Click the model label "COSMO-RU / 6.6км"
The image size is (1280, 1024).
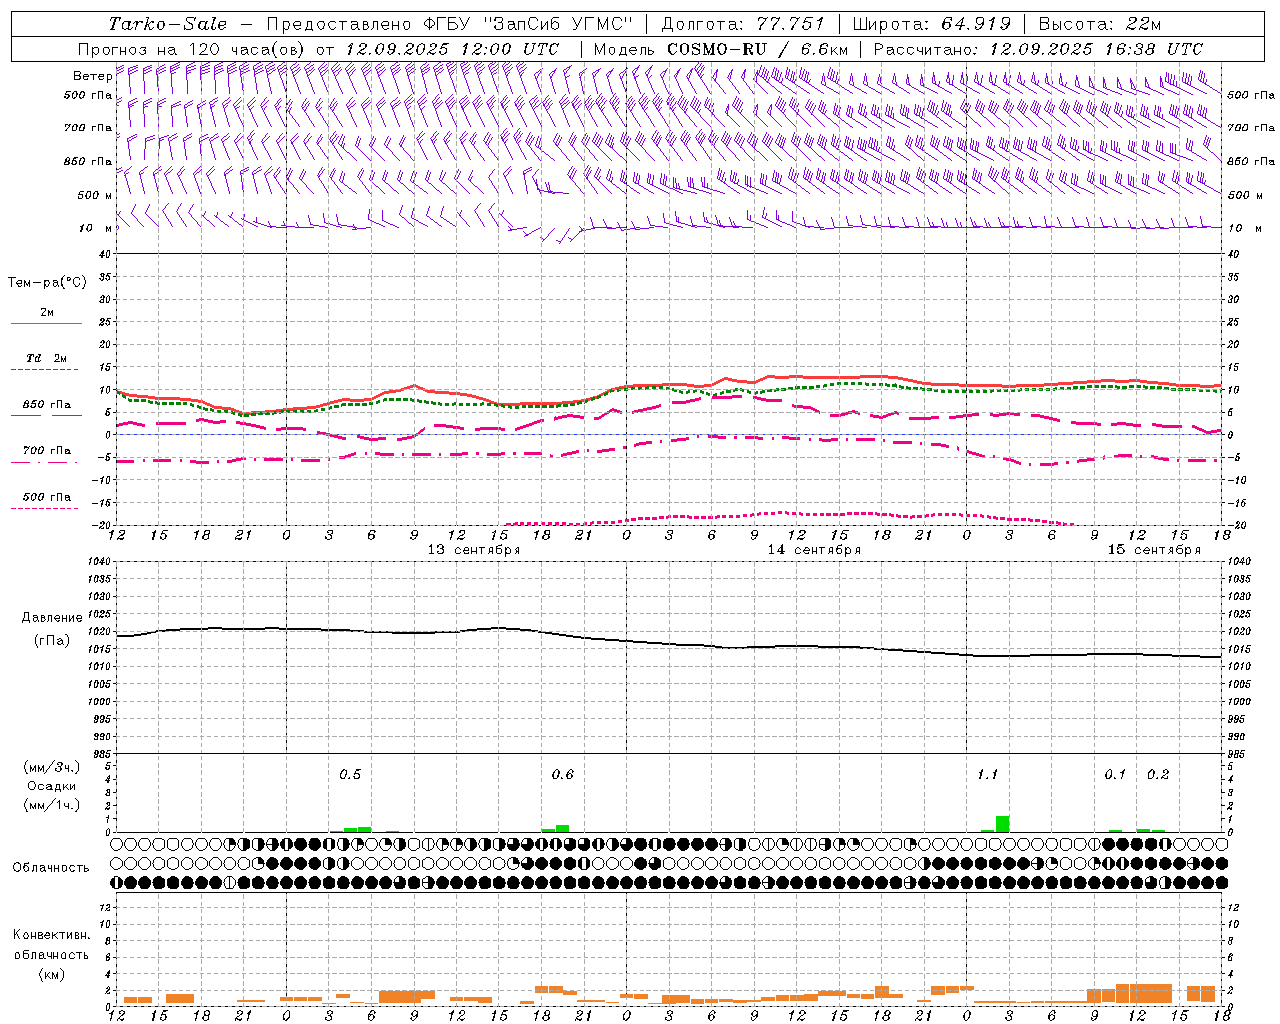pyautogui.click(x=758, y=49)
